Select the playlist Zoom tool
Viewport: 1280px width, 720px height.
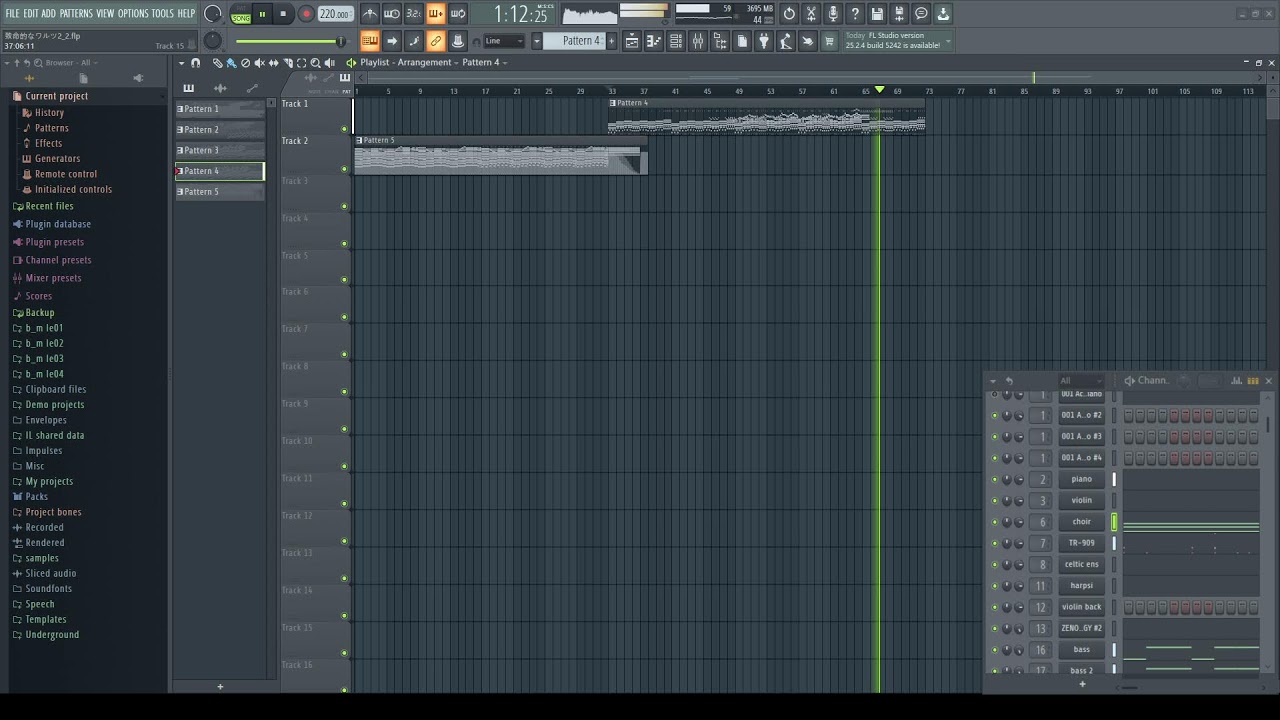pyautogui.click(x=316, y=63)
